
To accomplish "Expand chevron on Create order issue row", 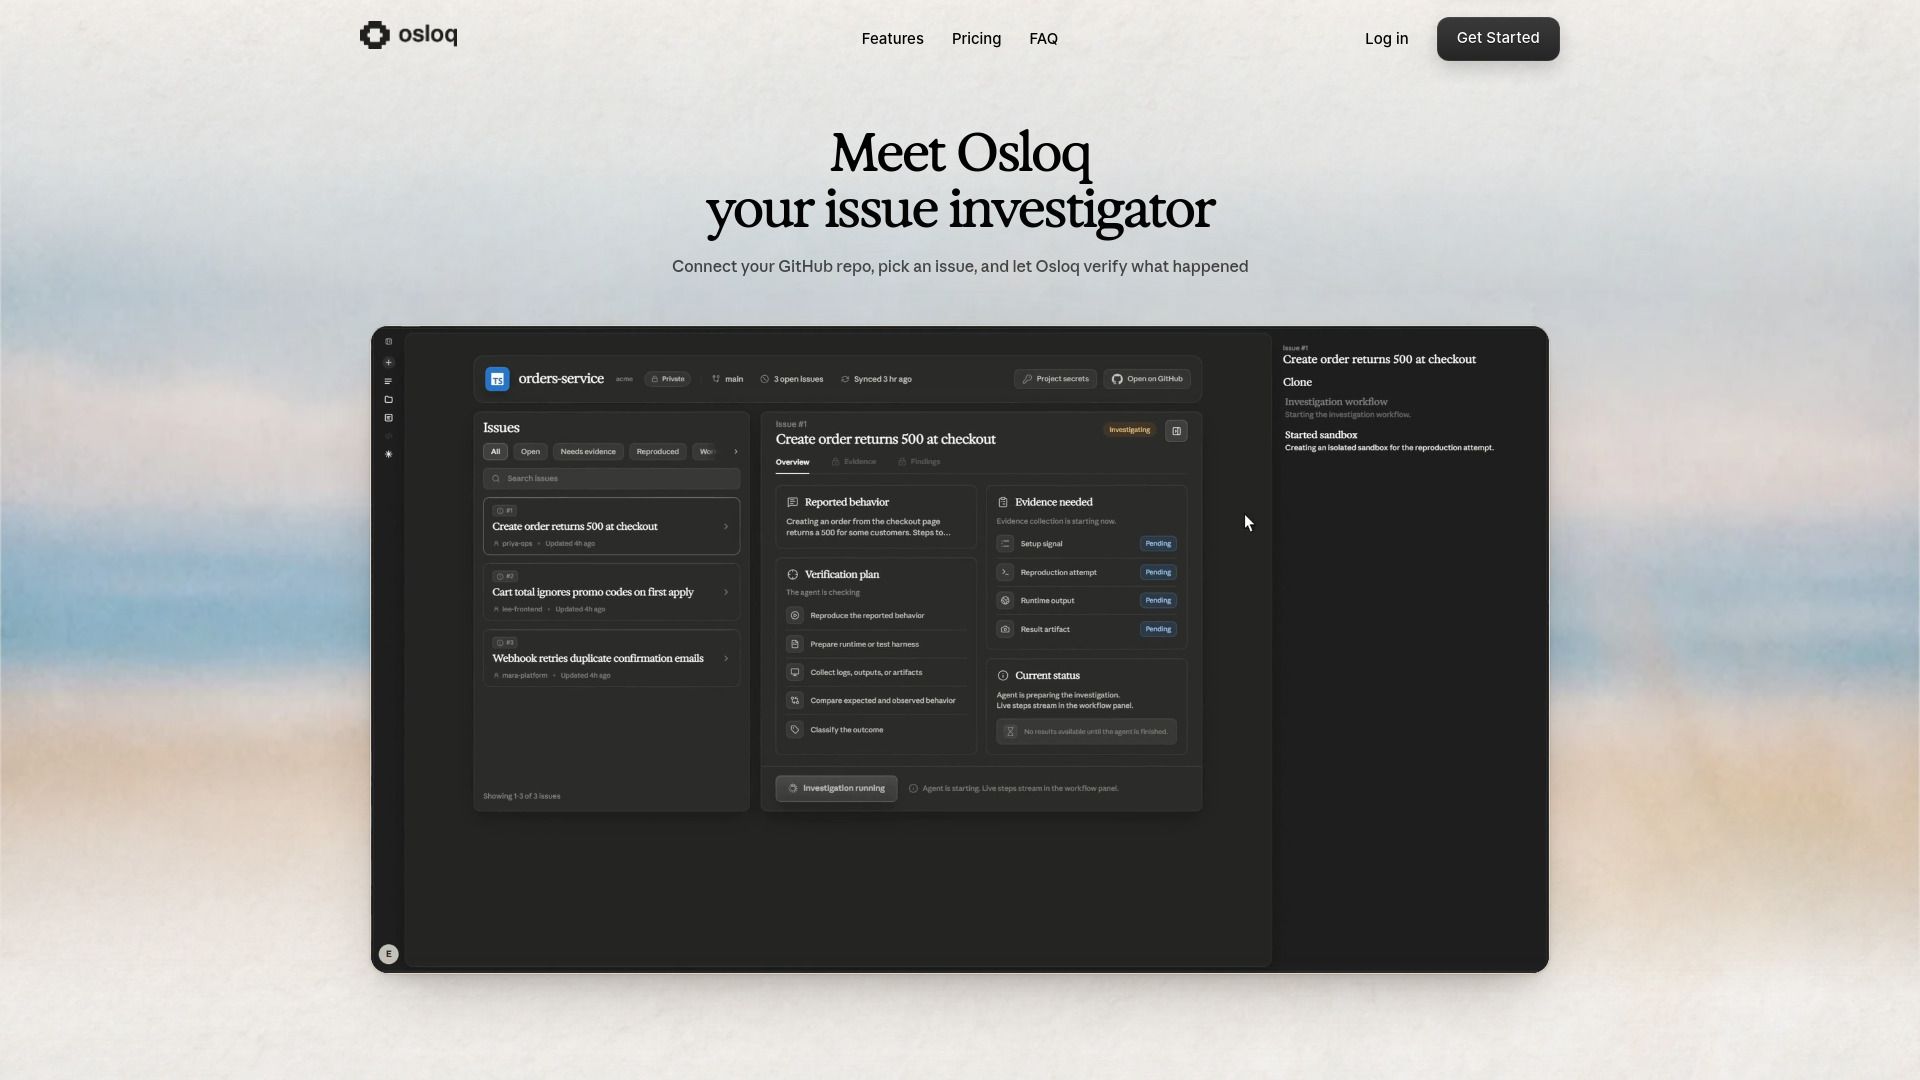I will point(726,527).
